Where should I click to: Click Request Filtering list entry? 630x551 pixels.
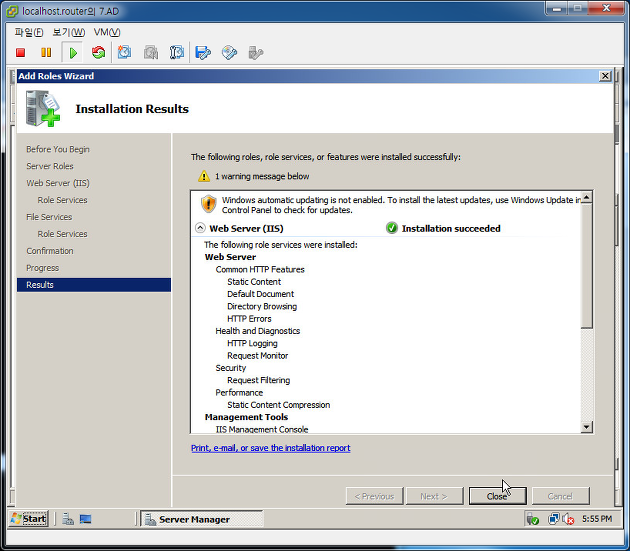[258, 380]
